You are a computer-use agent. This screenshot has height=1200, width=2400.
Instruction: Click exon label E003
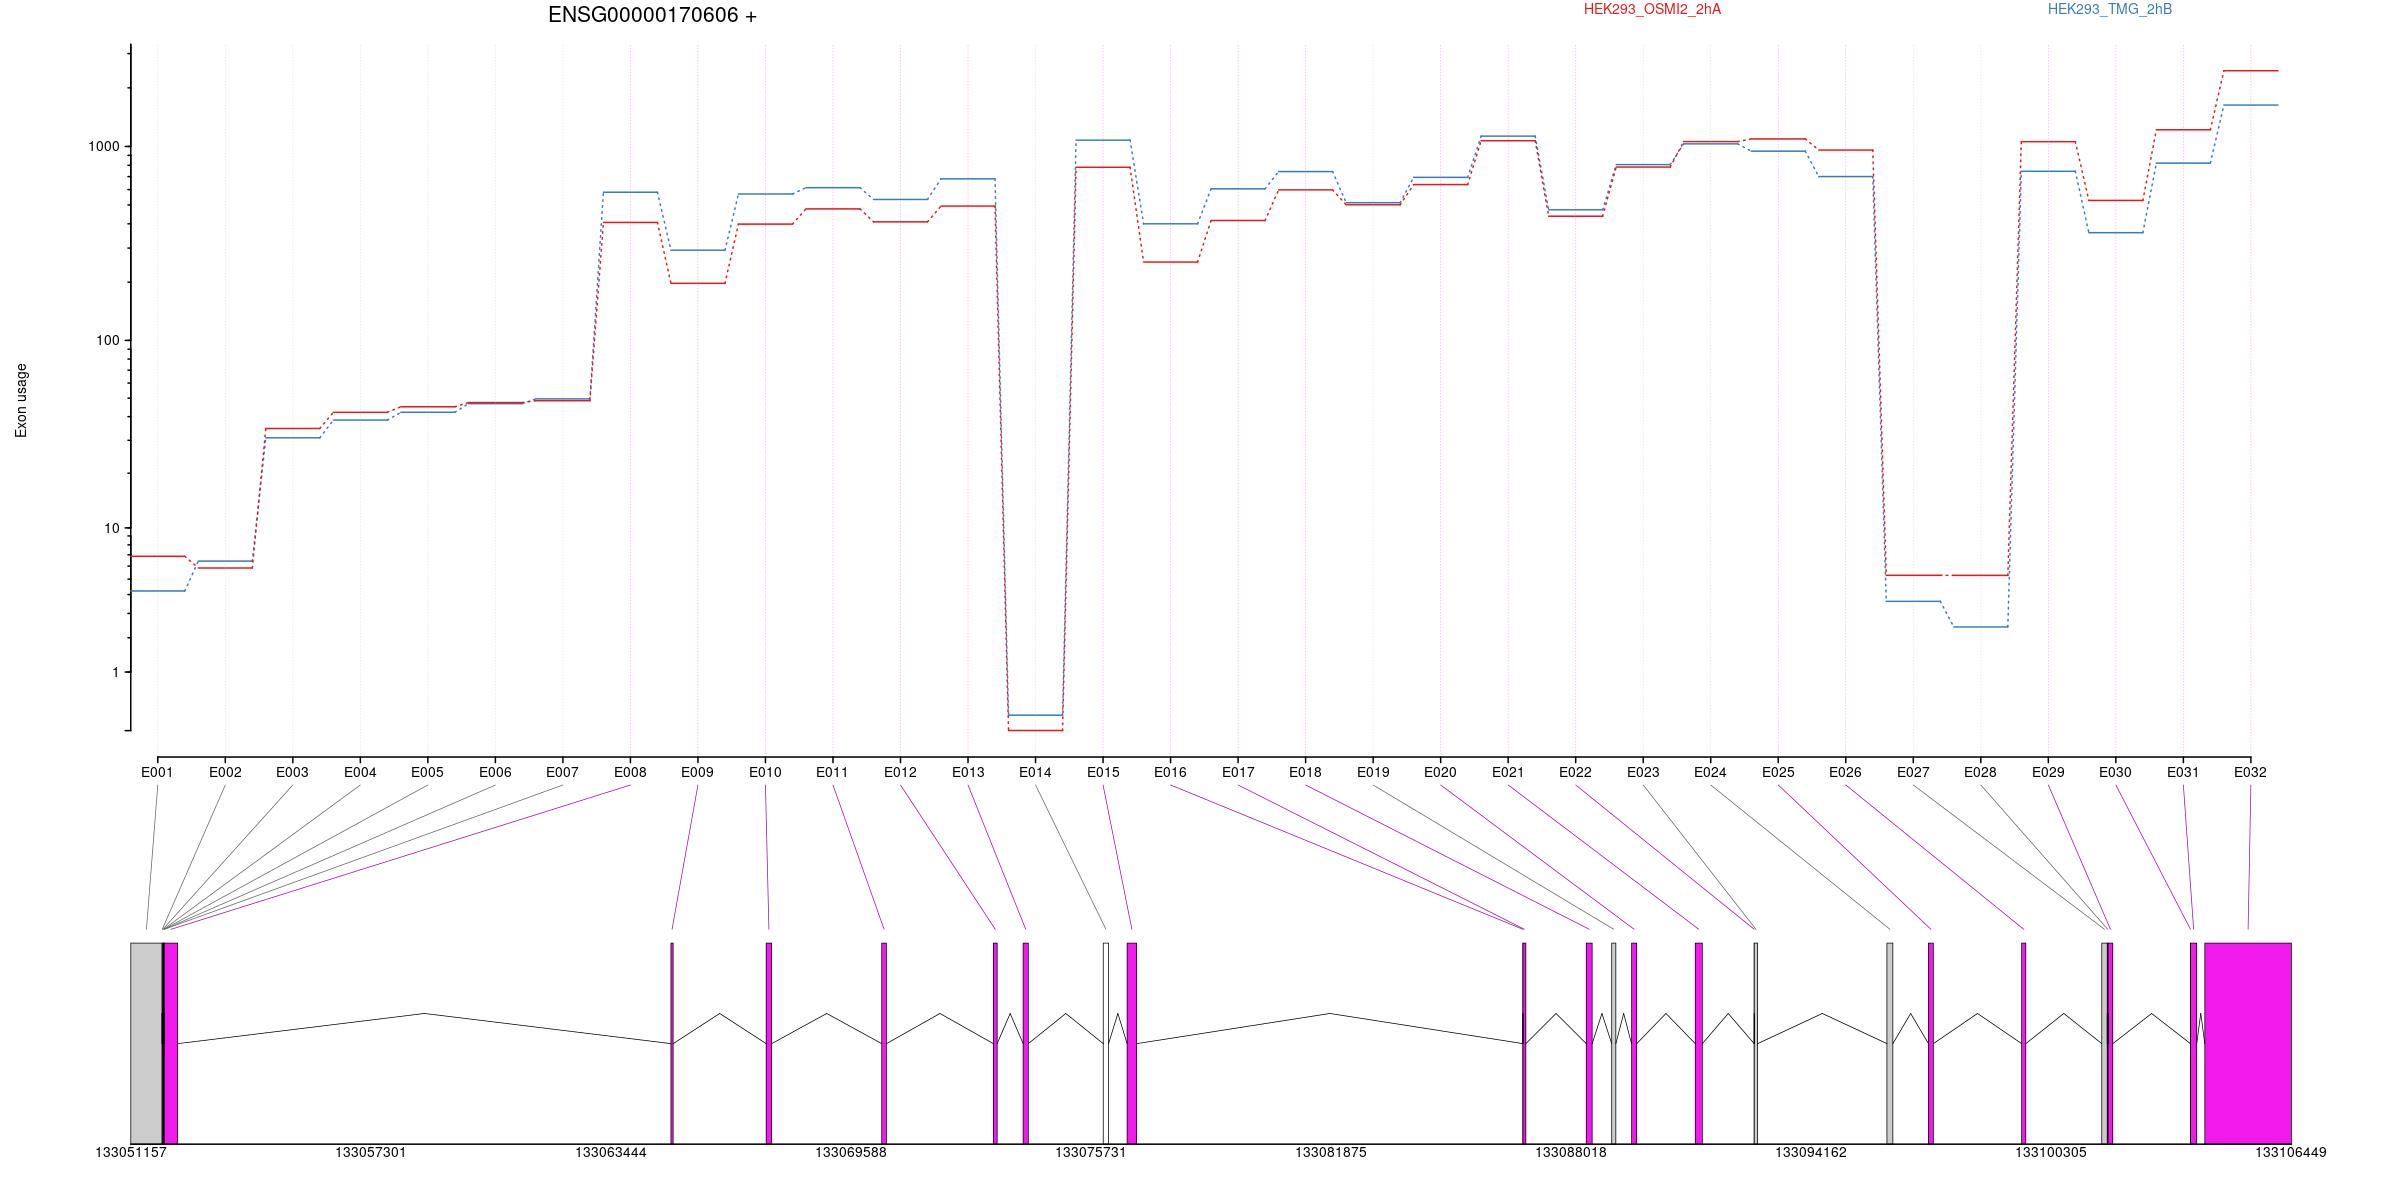[292, 772]
